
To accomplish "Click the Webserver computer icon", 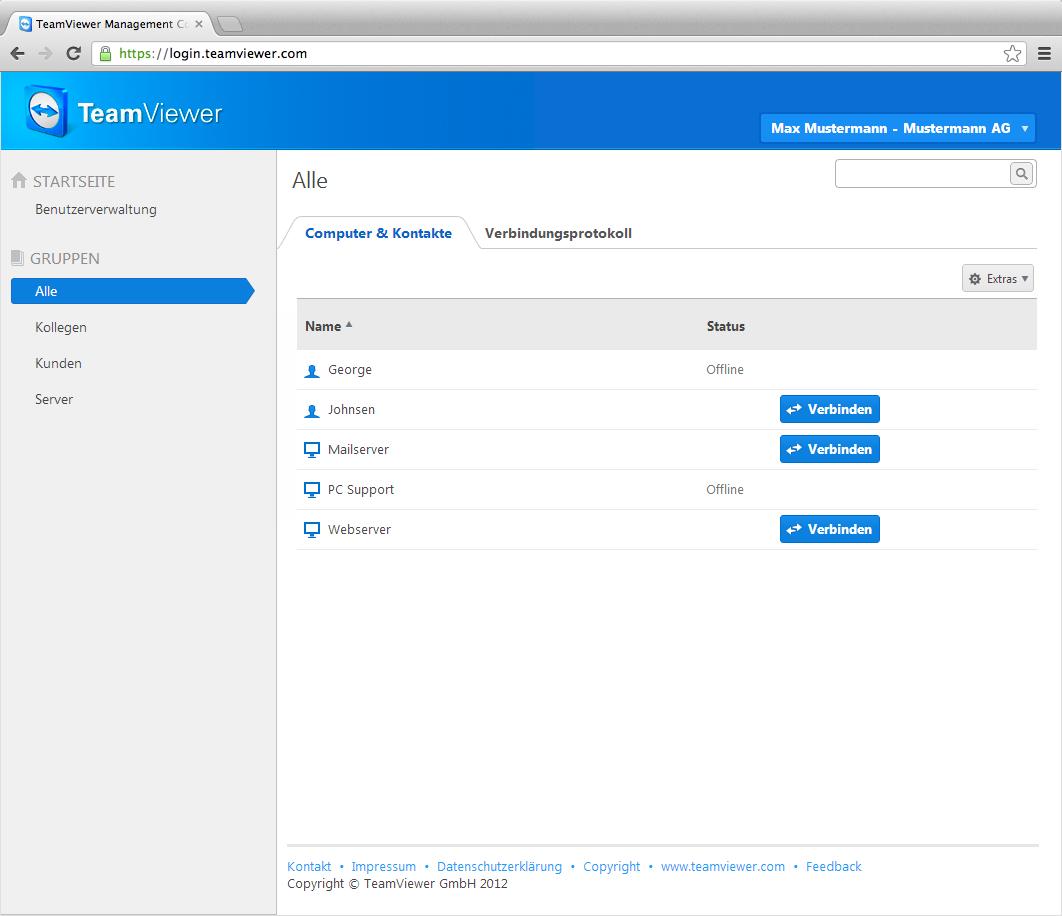I will (x=312, y=530).
